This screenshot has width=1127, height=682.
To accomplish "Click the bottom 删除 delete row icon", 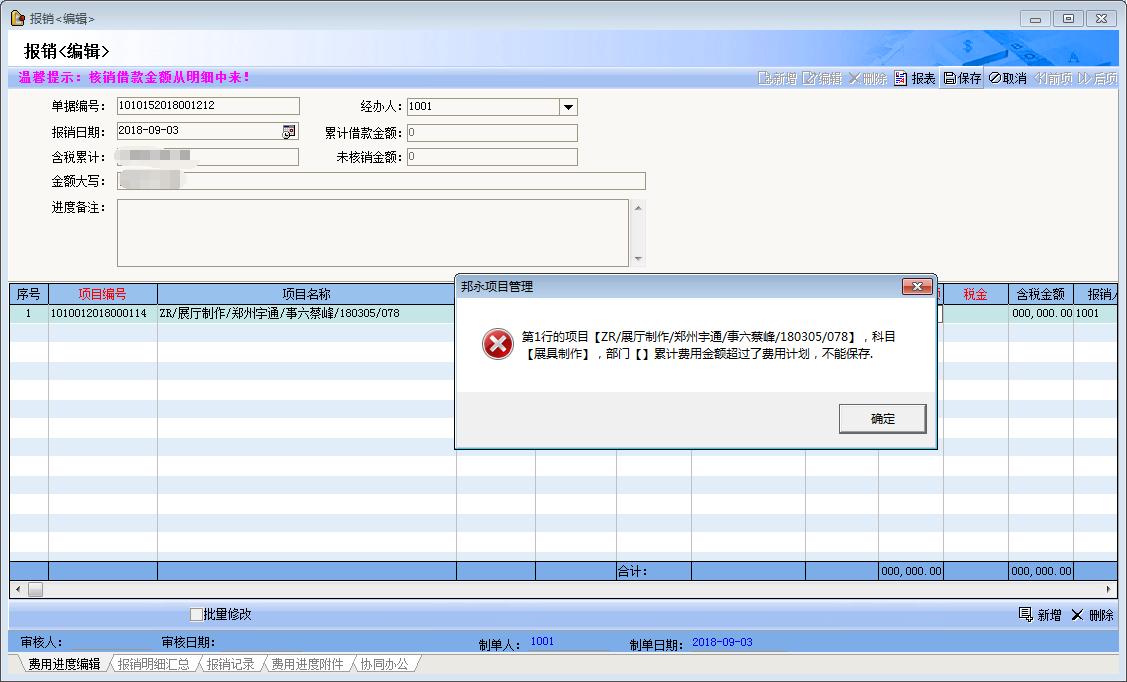I will (x=1077, y=614).
